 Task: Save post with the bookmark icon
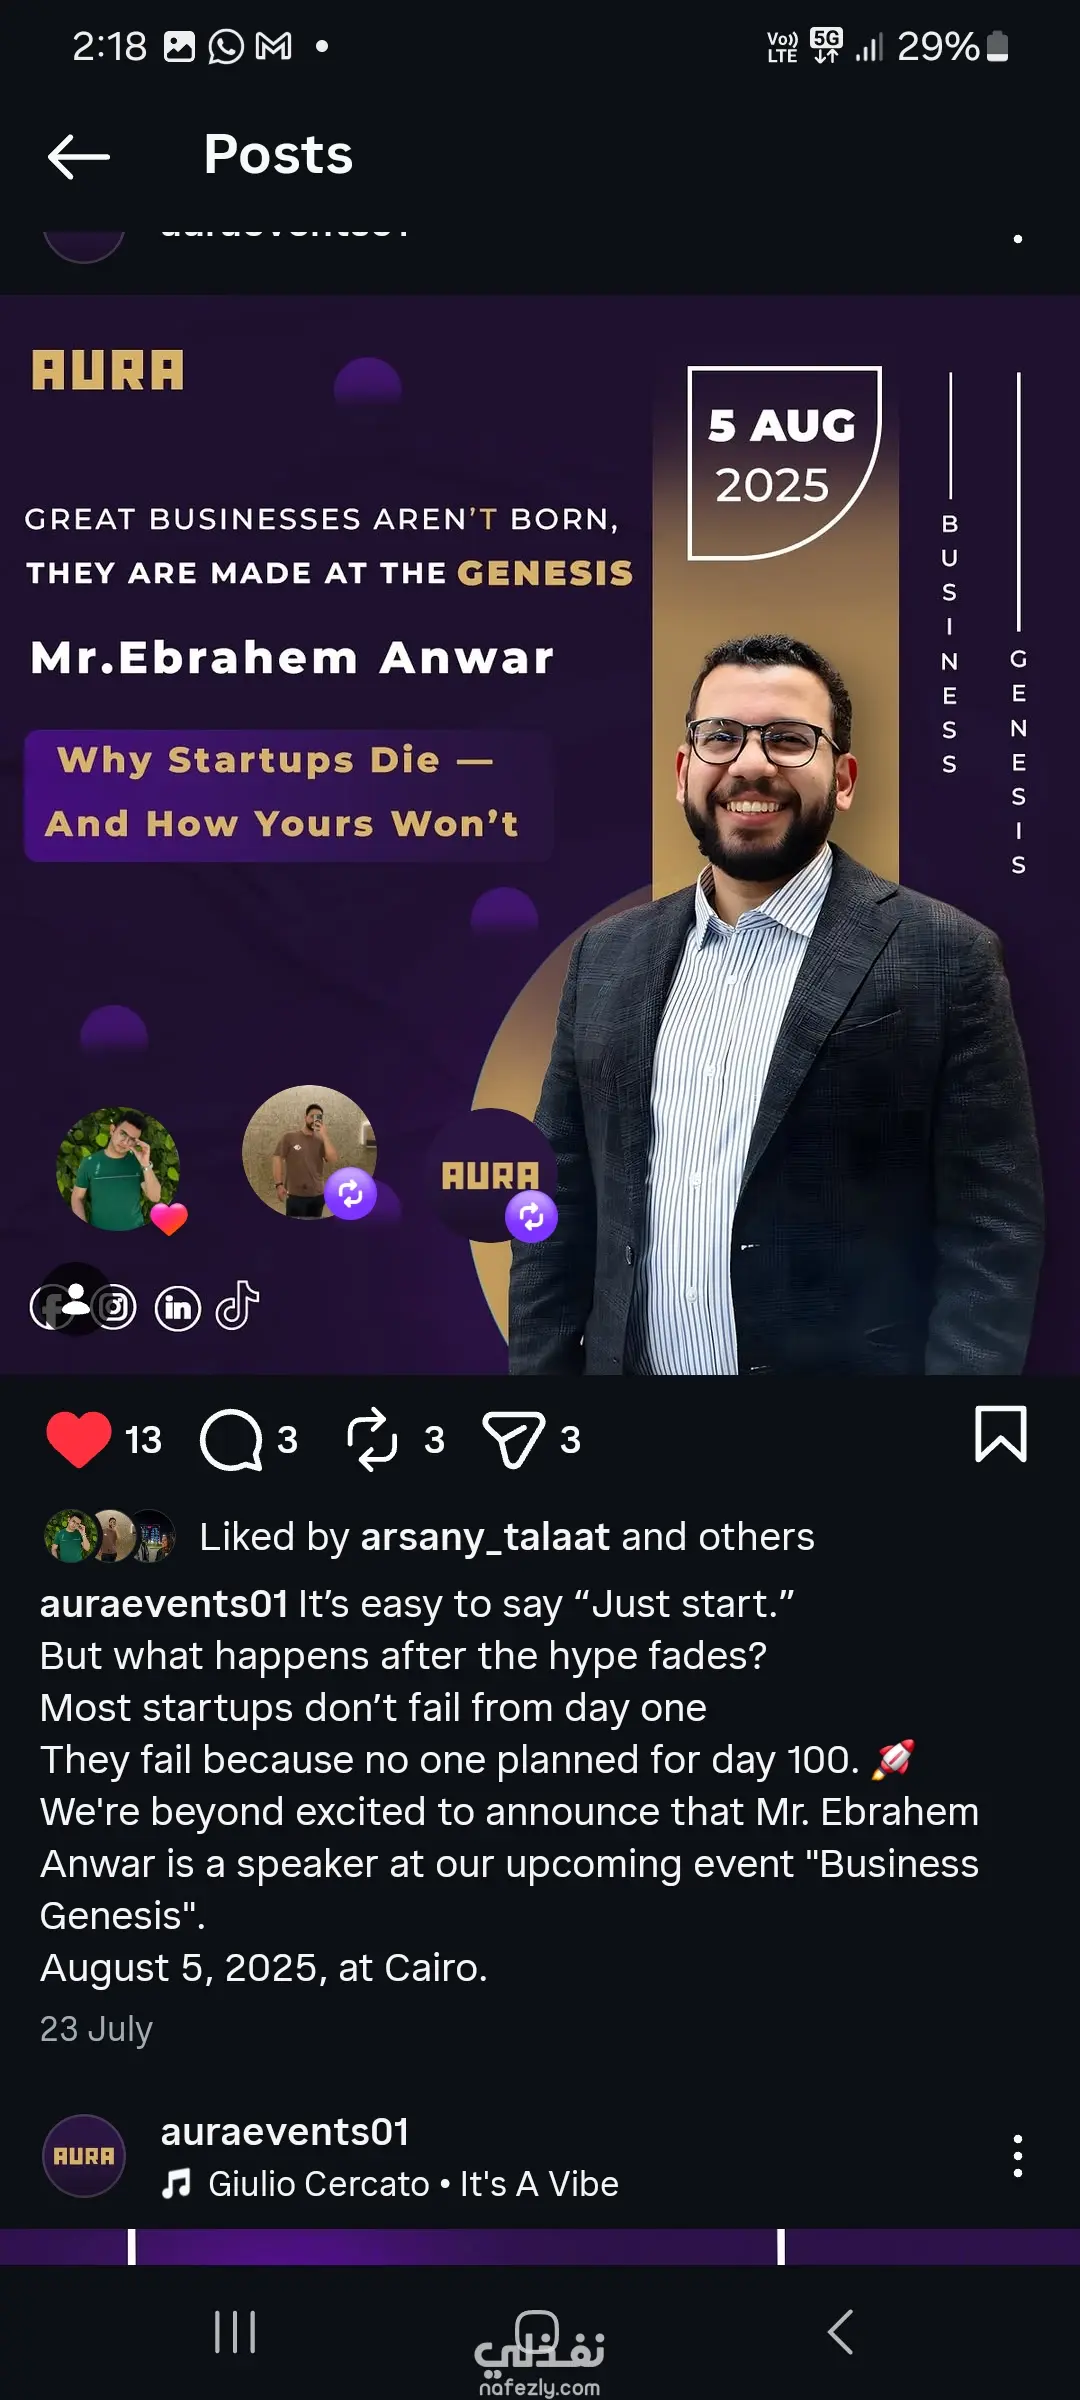[x=1001, y=1434]
